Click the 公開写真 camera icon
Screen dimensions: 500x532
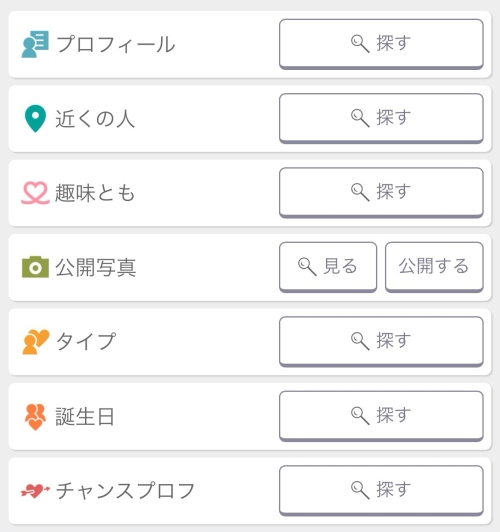click(35, 267)
